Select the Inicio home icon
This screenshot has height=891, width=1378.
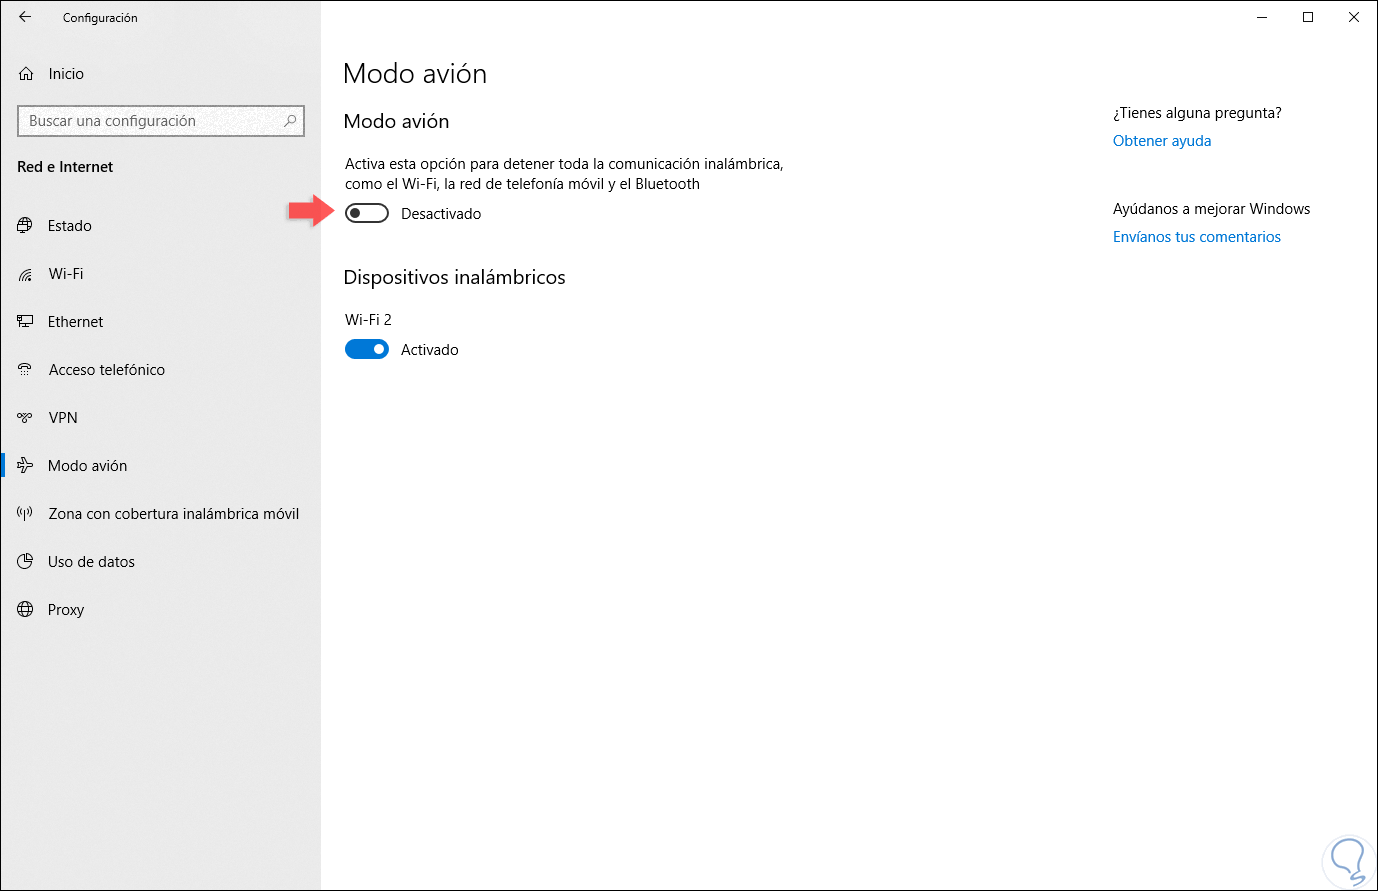26,73
